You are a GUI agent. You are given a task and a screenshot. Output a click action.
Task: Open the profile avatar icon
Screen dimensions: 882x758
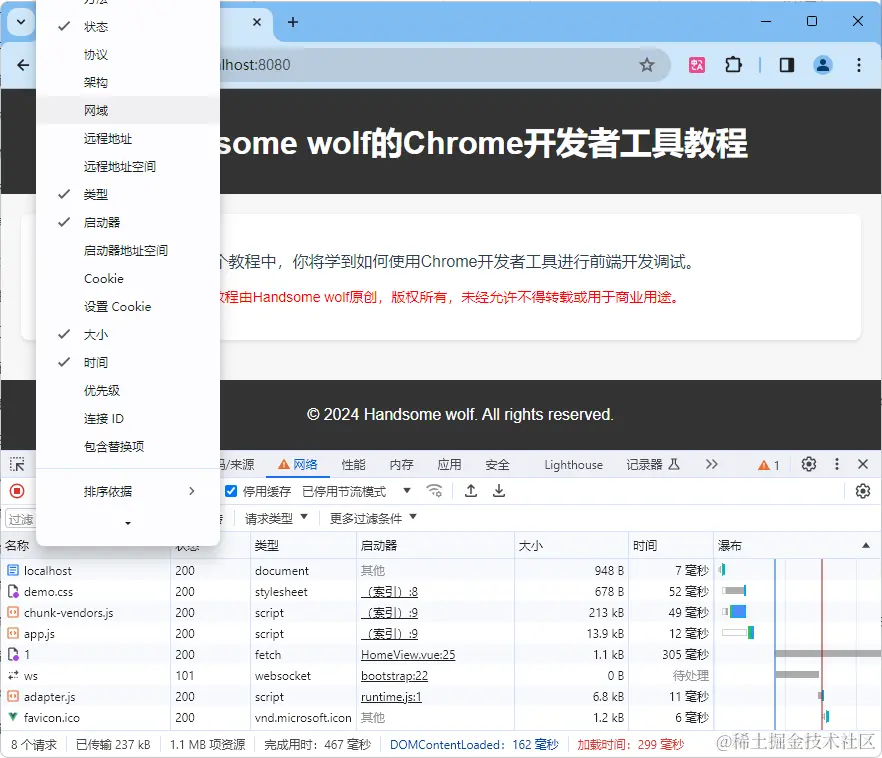tap(822, 65)
